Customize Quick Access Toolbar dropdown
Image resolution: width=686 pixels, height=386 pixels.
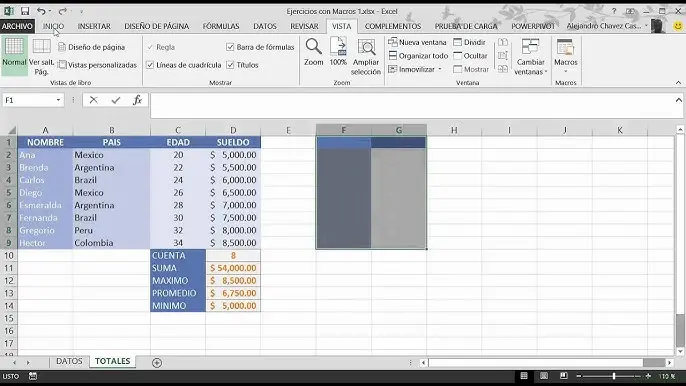coord(81,11)
